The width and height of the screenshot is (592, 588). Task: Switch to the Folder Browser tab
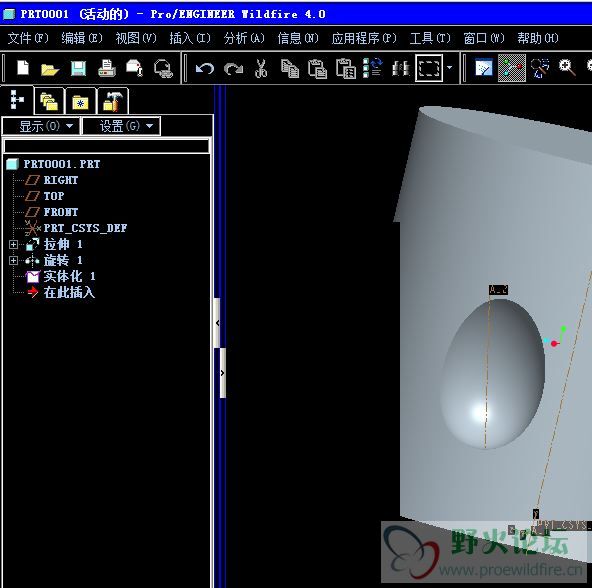(x=49, y=101)
